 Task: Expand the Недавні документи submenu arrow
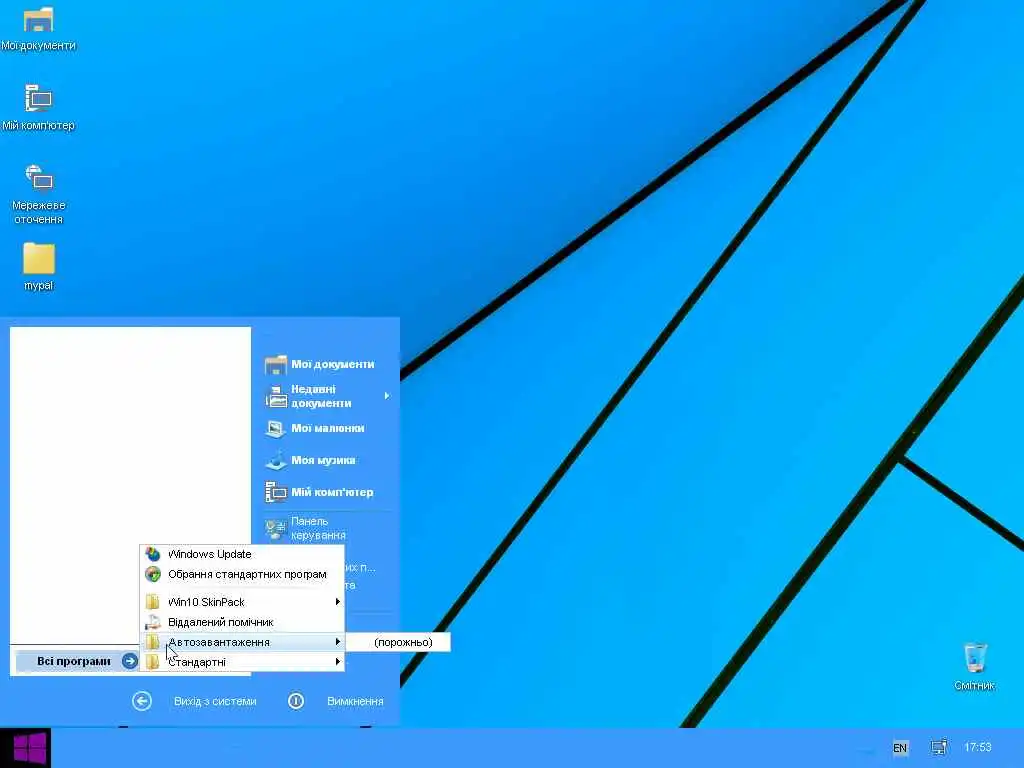pos(387,396)
